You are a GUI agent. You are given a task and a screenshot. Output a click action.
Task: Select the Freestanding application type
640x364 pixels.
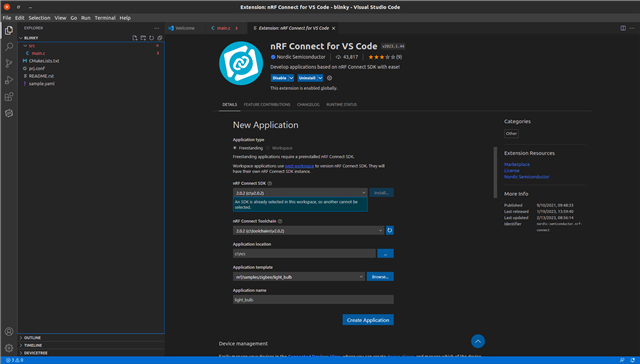[x=235, y=148]
